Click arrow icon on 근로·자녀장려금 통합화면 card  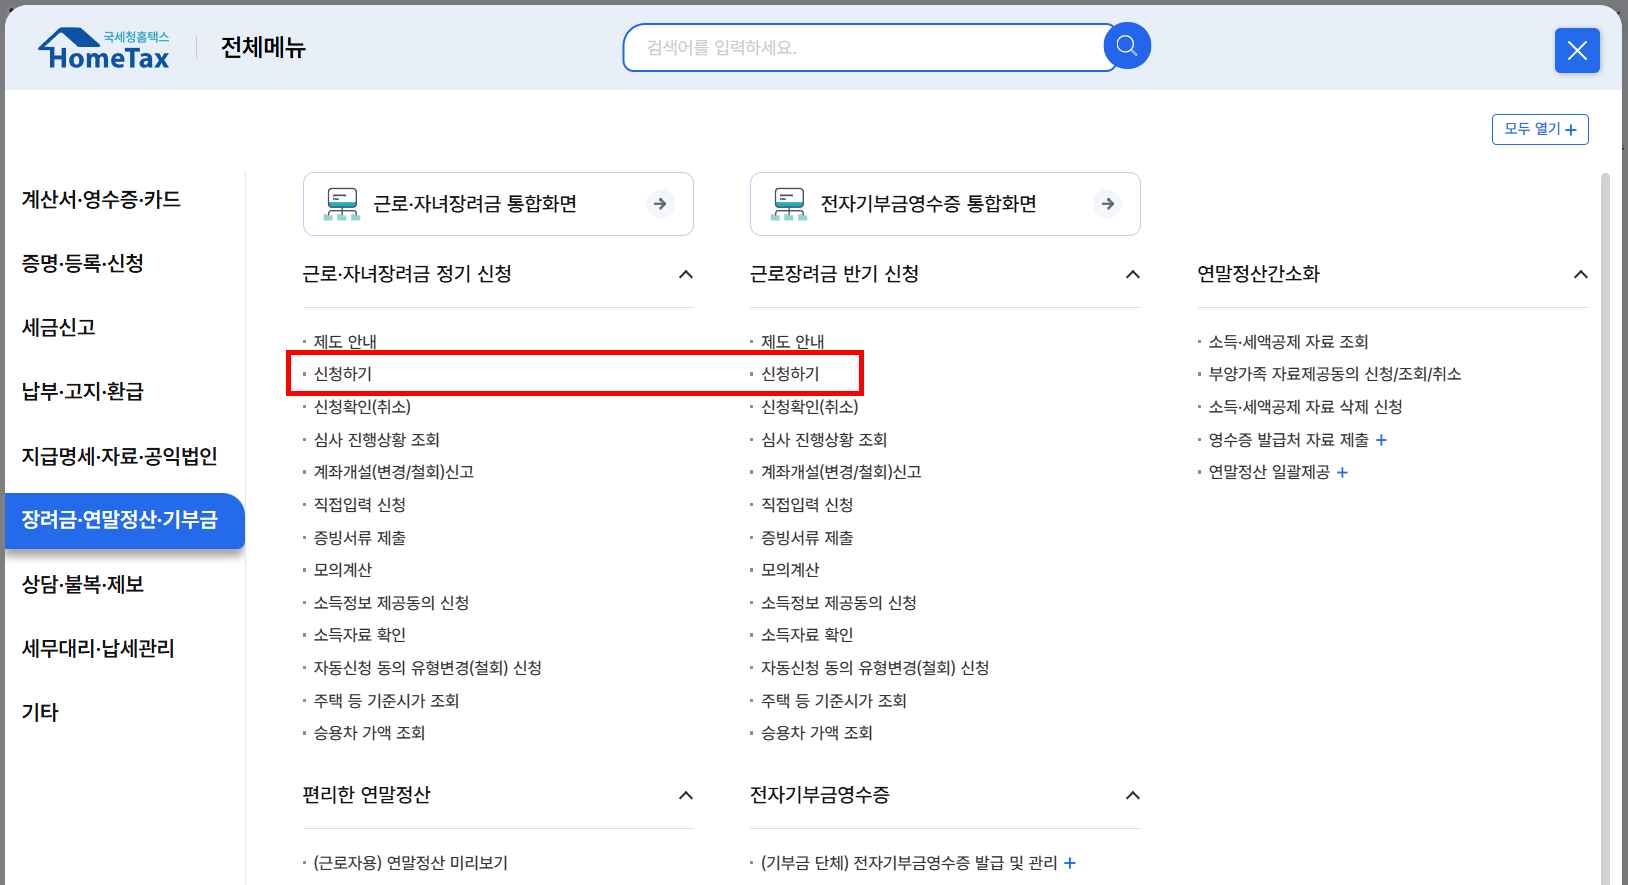tap(660, 204)
